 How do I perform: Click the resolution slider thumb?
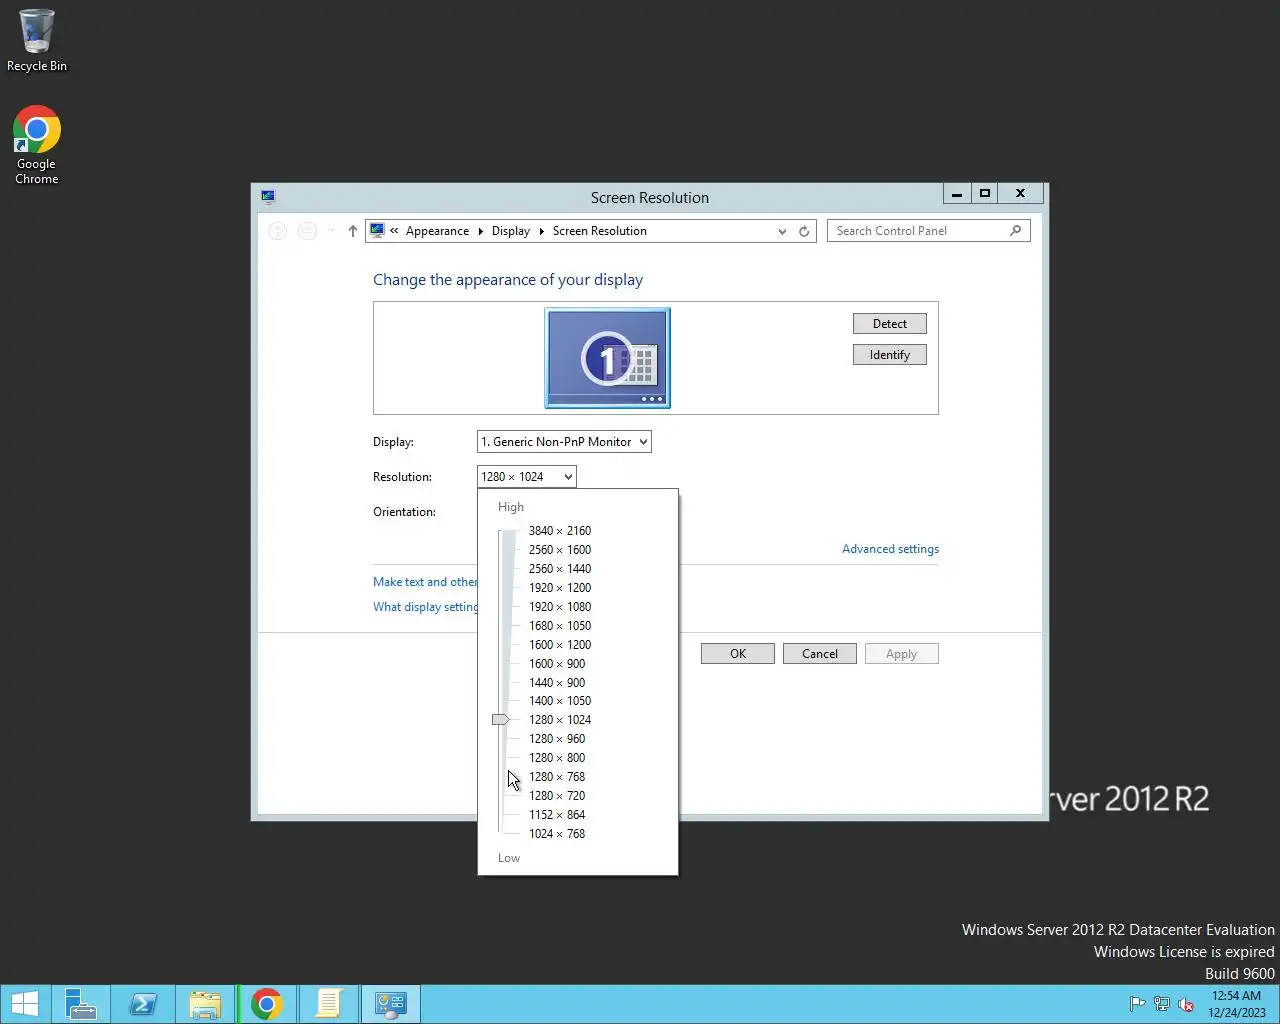click(x=500, y=720)
